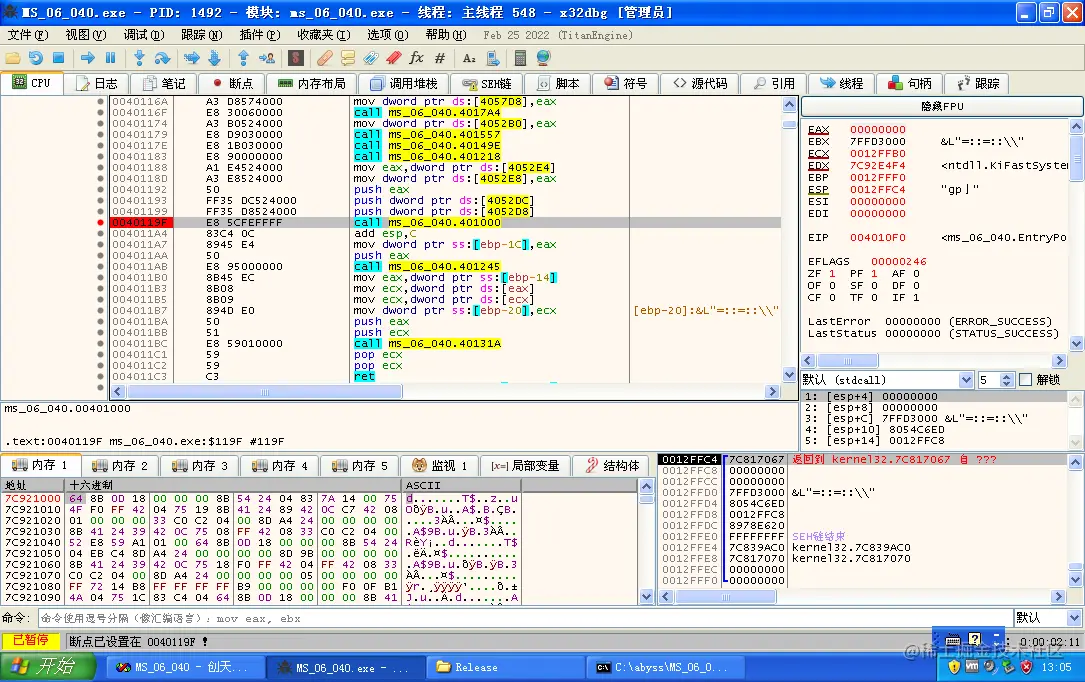
Task: Click disassembly scrollbar down arrow
Action: 789,374
